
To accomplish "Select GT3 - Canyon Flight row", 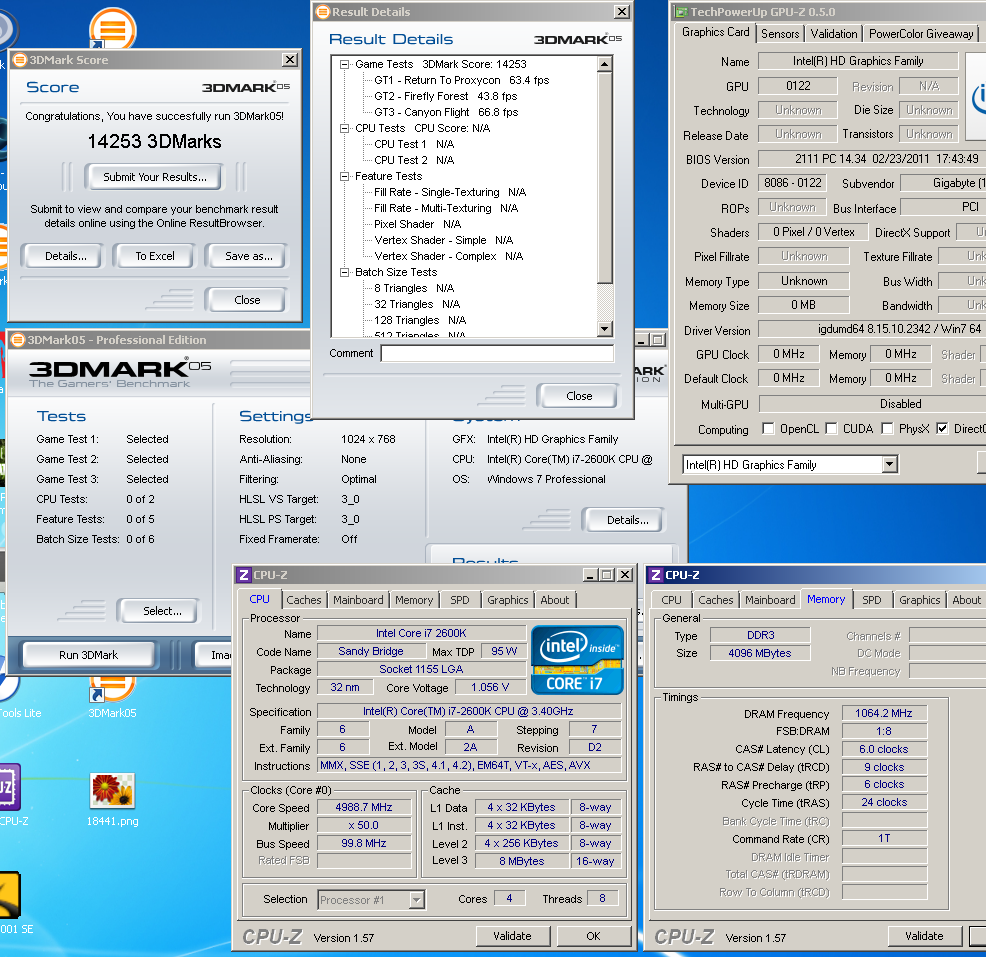I will click(446, 113).
